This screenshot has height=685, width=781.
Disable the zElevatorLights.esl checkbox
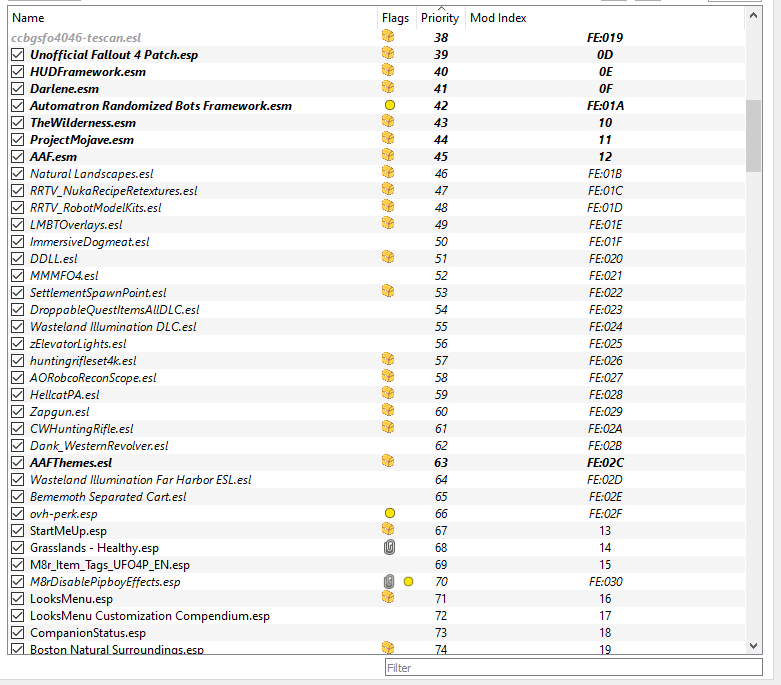pos(17,344)
